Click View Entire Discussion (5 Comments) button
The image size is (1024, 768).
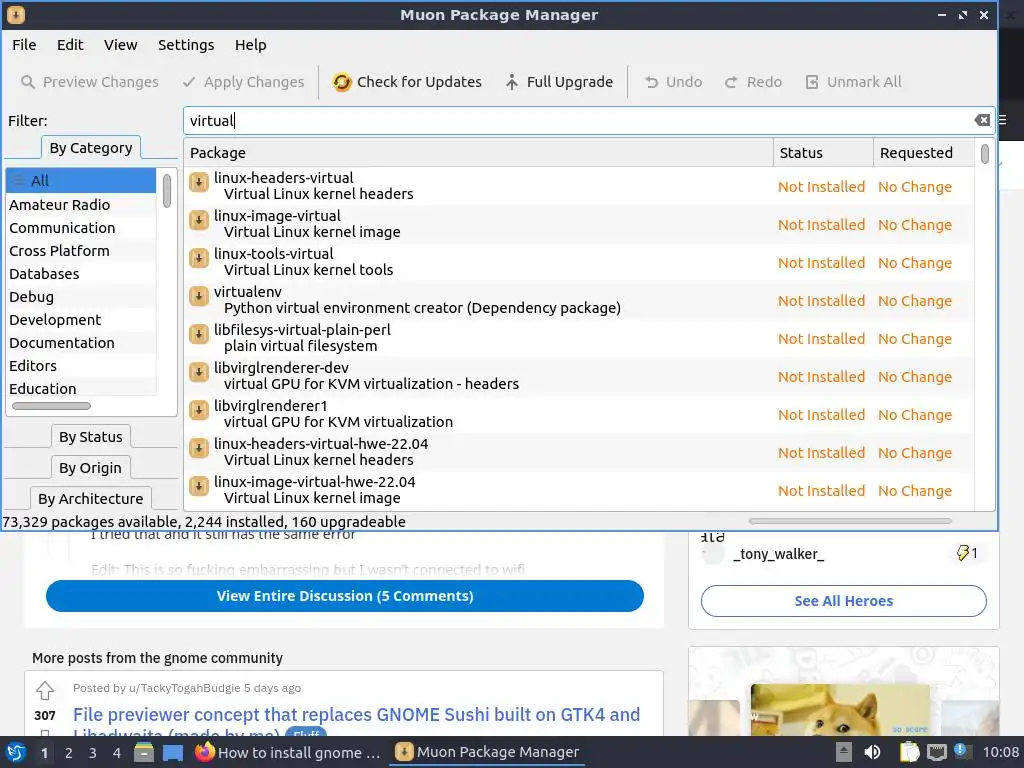pyautogui.click(x=345, y=596)
